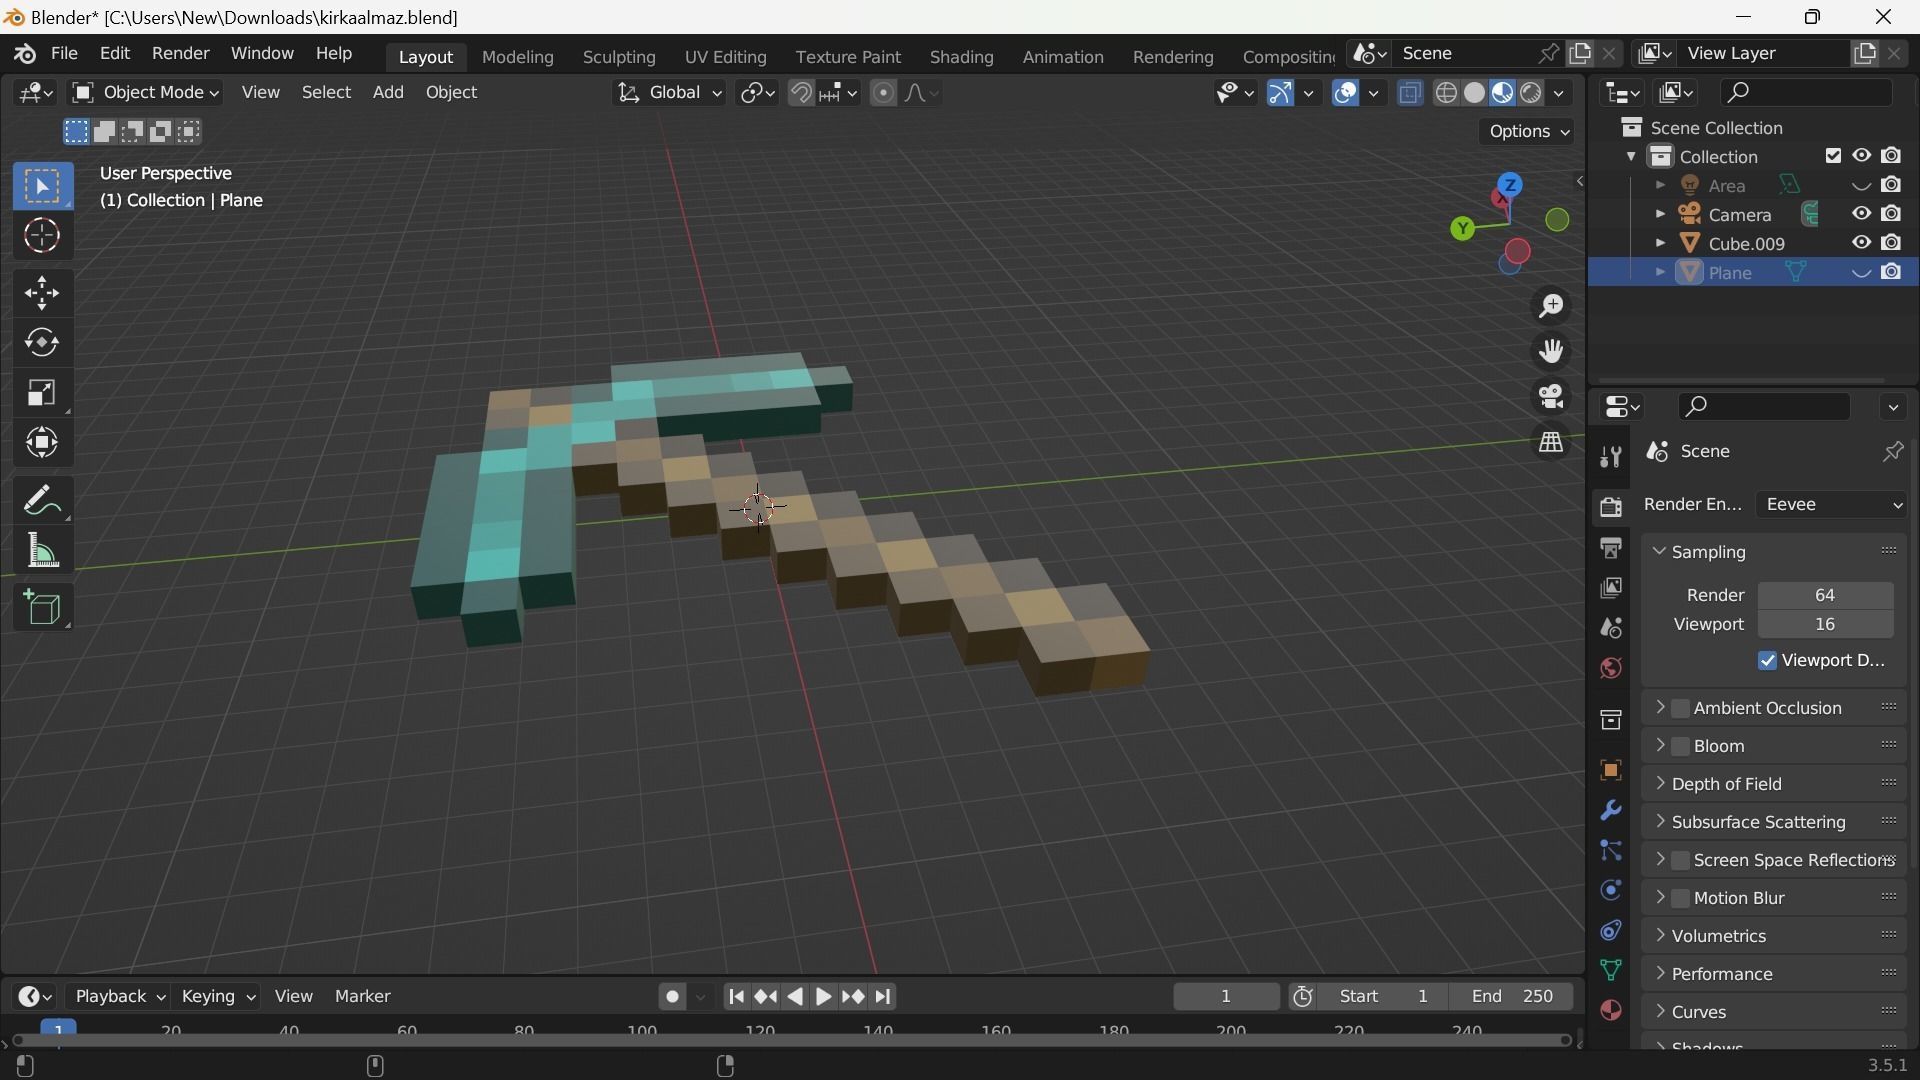Image resolution: width=1920 pixels, height=1080 pixels.
Task: Open World Properties with the globe icon
Action: click(1611, 668)
